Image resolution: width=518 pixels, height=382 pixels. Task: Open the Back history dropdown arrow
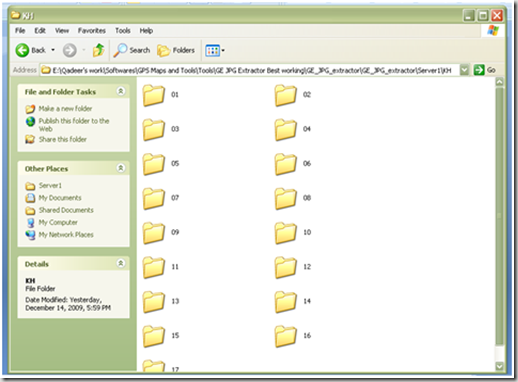coord(53,50)
